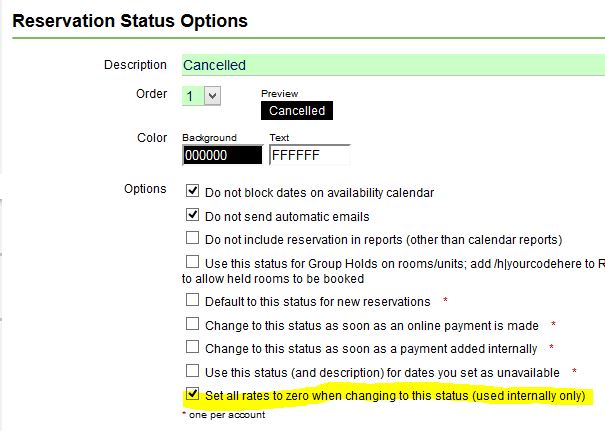Click the Options label
Image resolution: width=605 pixels, height=431 pixels.
point(145,189)
